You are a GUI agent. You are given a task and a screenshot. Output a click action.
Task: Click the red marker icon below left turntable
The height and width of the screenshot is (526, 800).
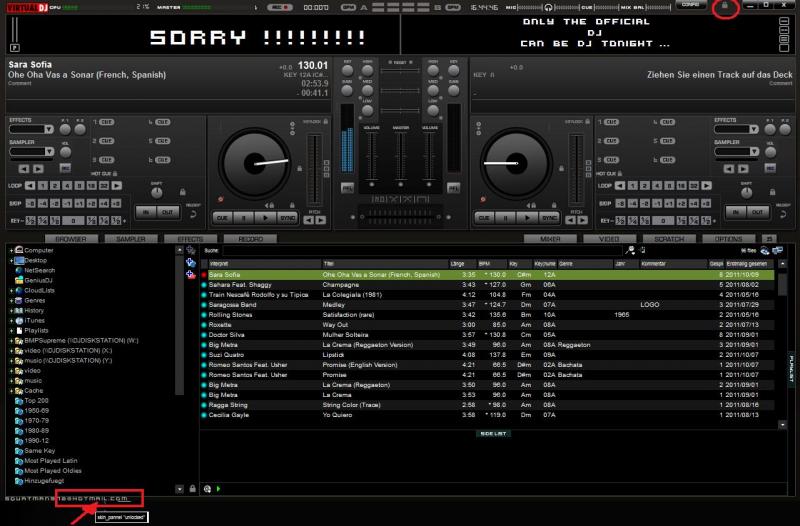pyautogui.click(x=220, y=199)
